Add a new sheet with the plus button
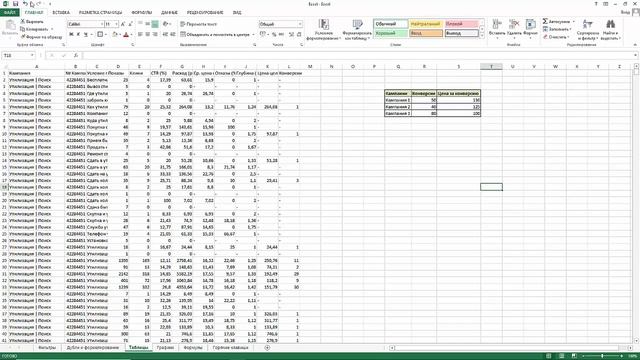The width and height of the screenshot is (640, 360). click(x=267, y=348)
